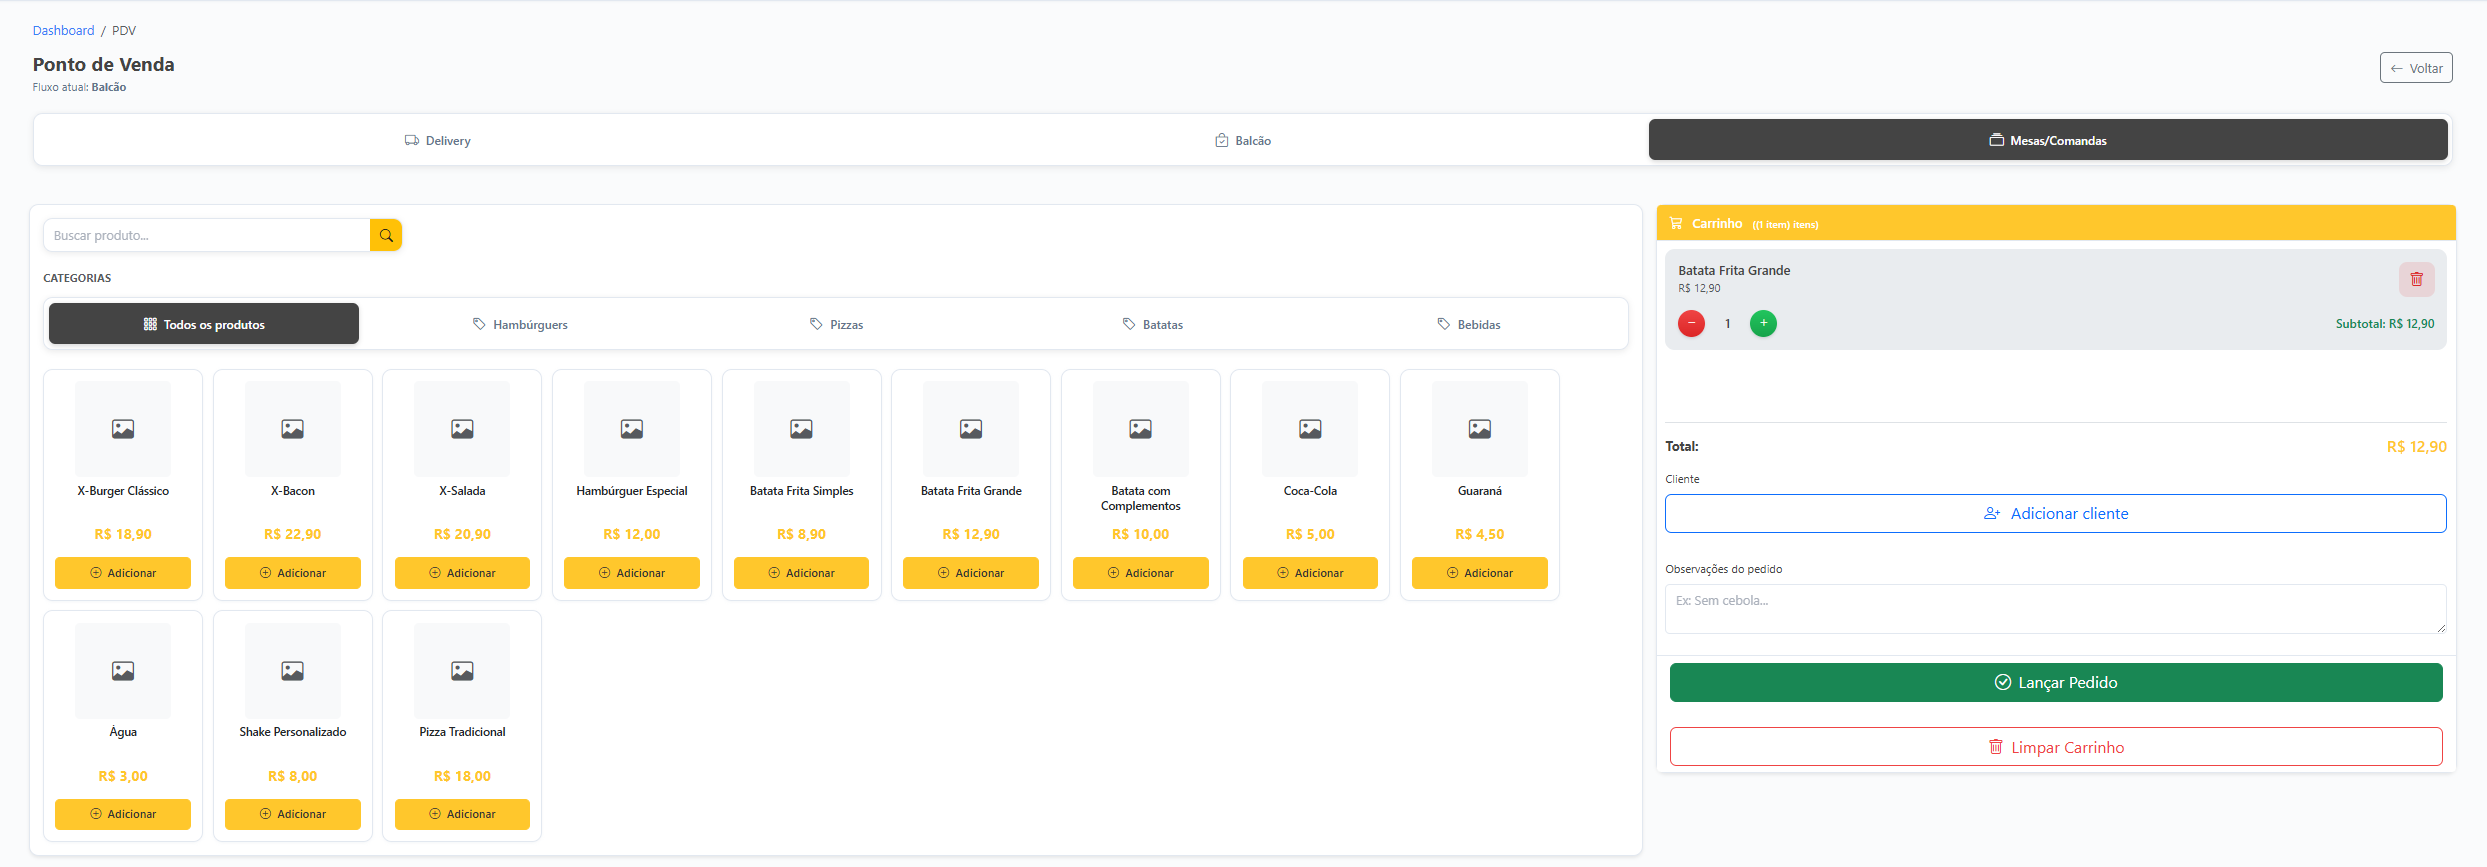Remove Batata Frita Grande with trash icon
Viewport: 2487px width, 867px height.
tap(2416, 279)
